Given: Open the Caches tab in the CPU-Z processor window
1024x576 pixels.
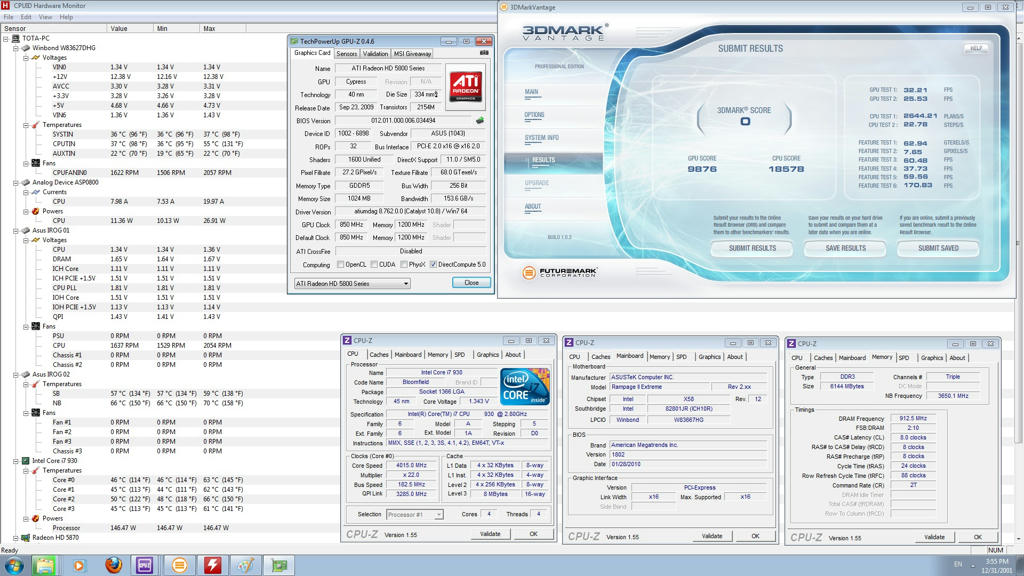Looking at the screenshot, I should point(379,355).
